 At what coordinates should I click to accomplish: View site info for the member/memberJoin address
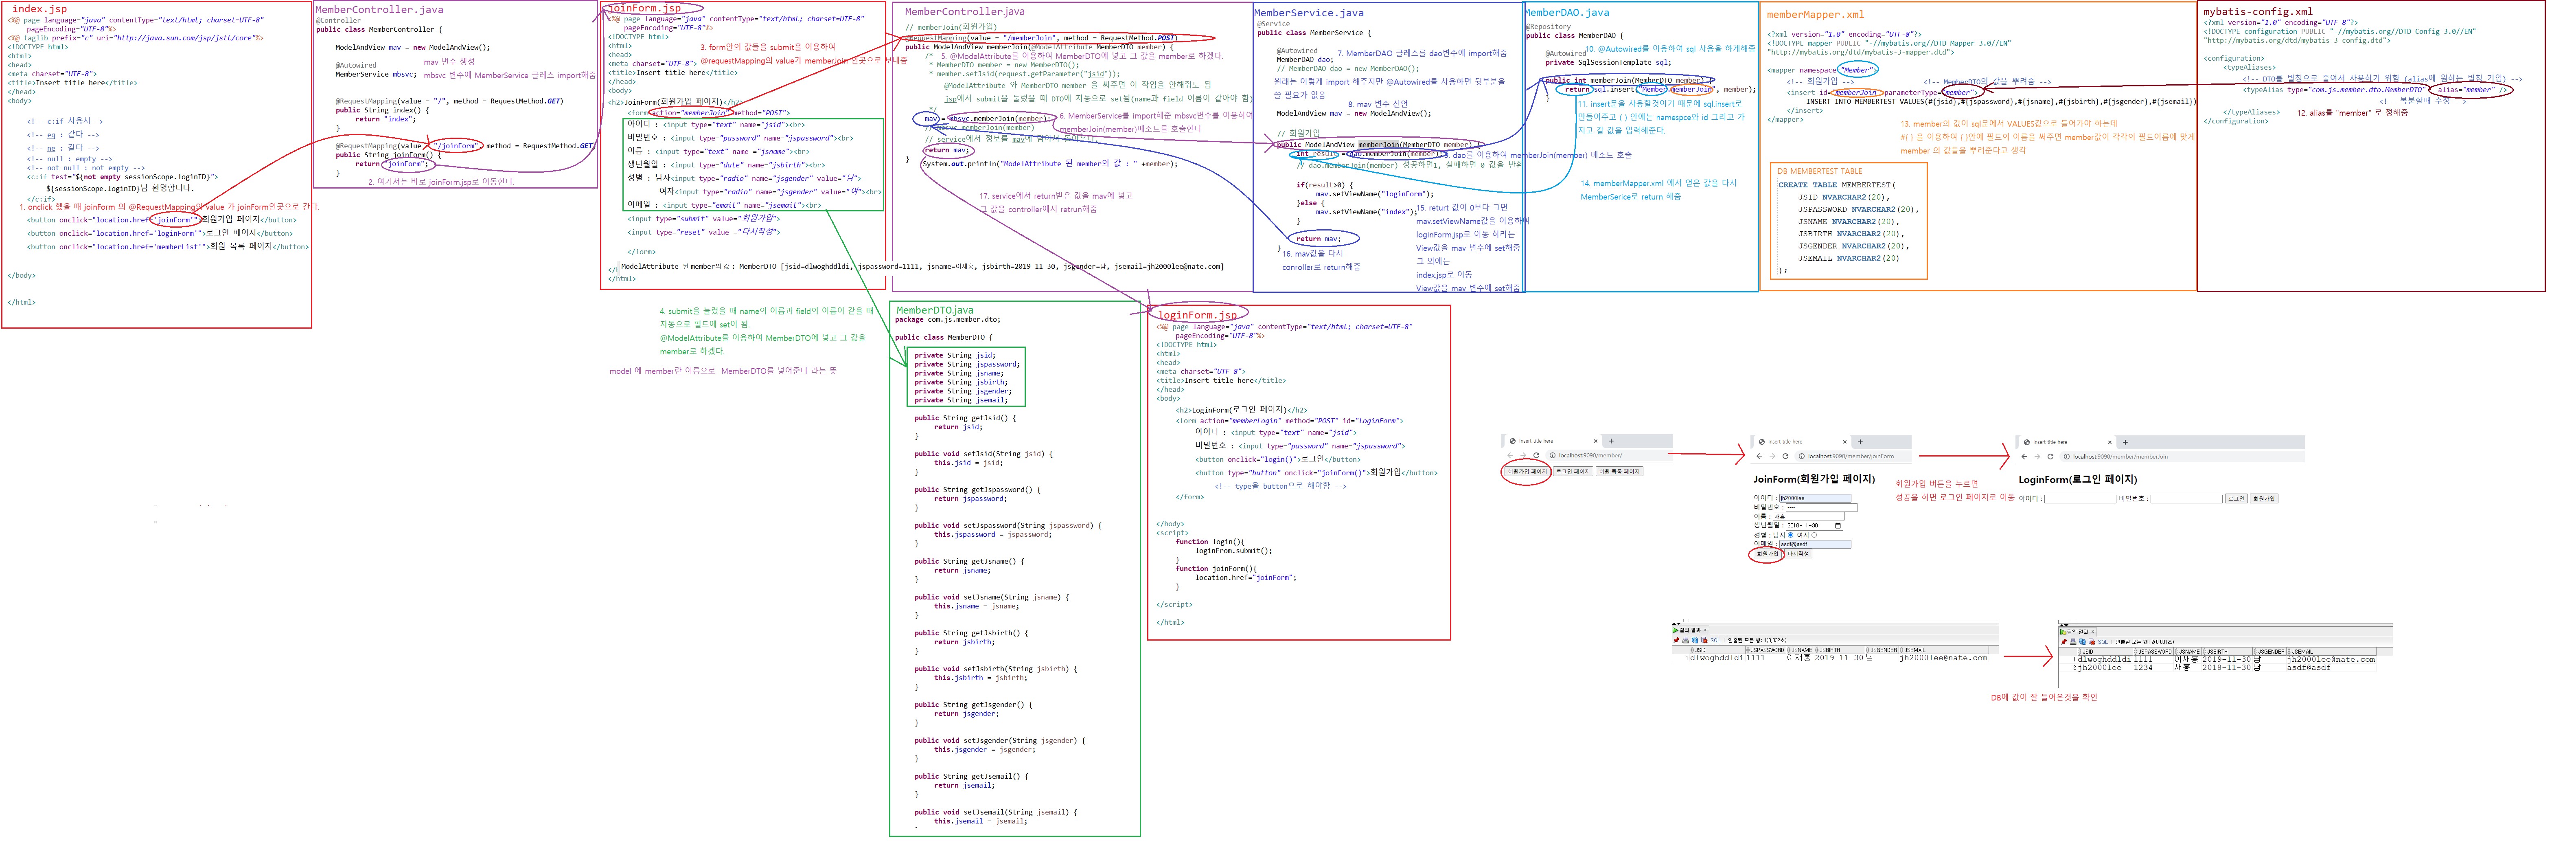2067,457
